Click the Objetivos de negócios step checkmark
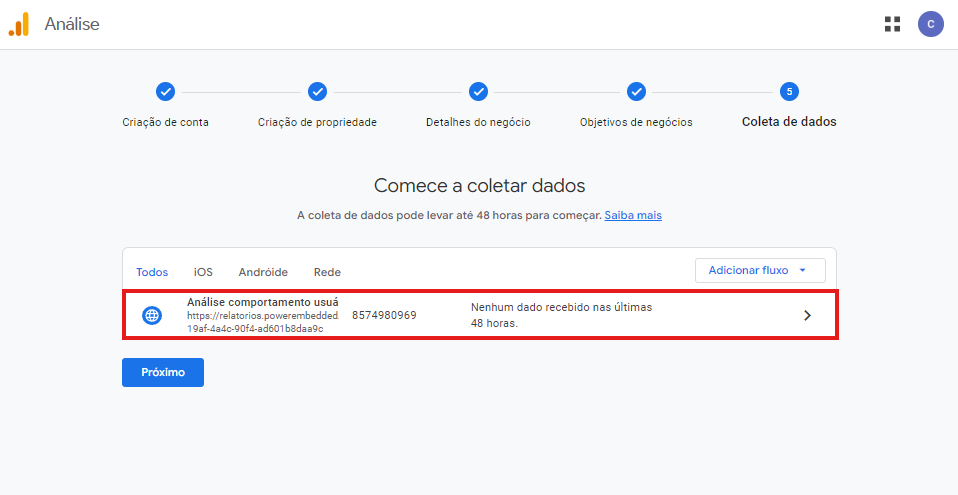The image size is (958, 495). pyautogui.click(x=636, y=92)
